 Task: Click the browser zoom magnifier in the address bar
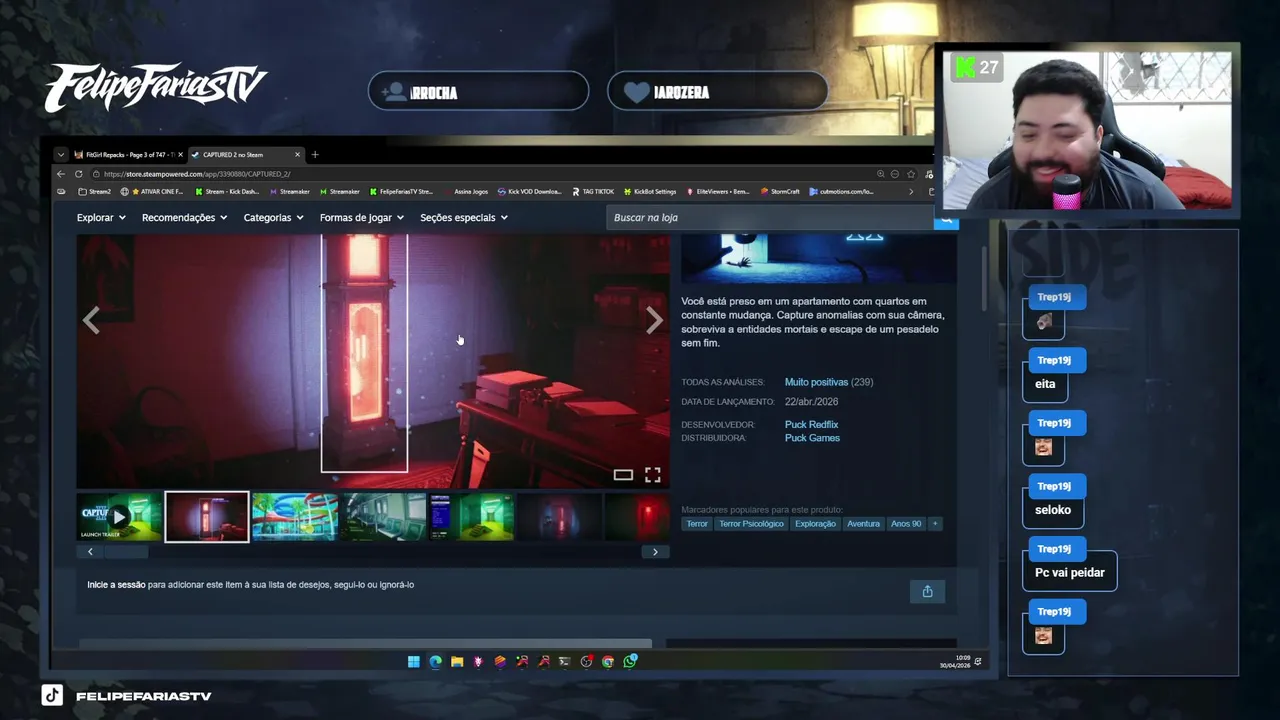pyautogui.click(x=880, y=174)
